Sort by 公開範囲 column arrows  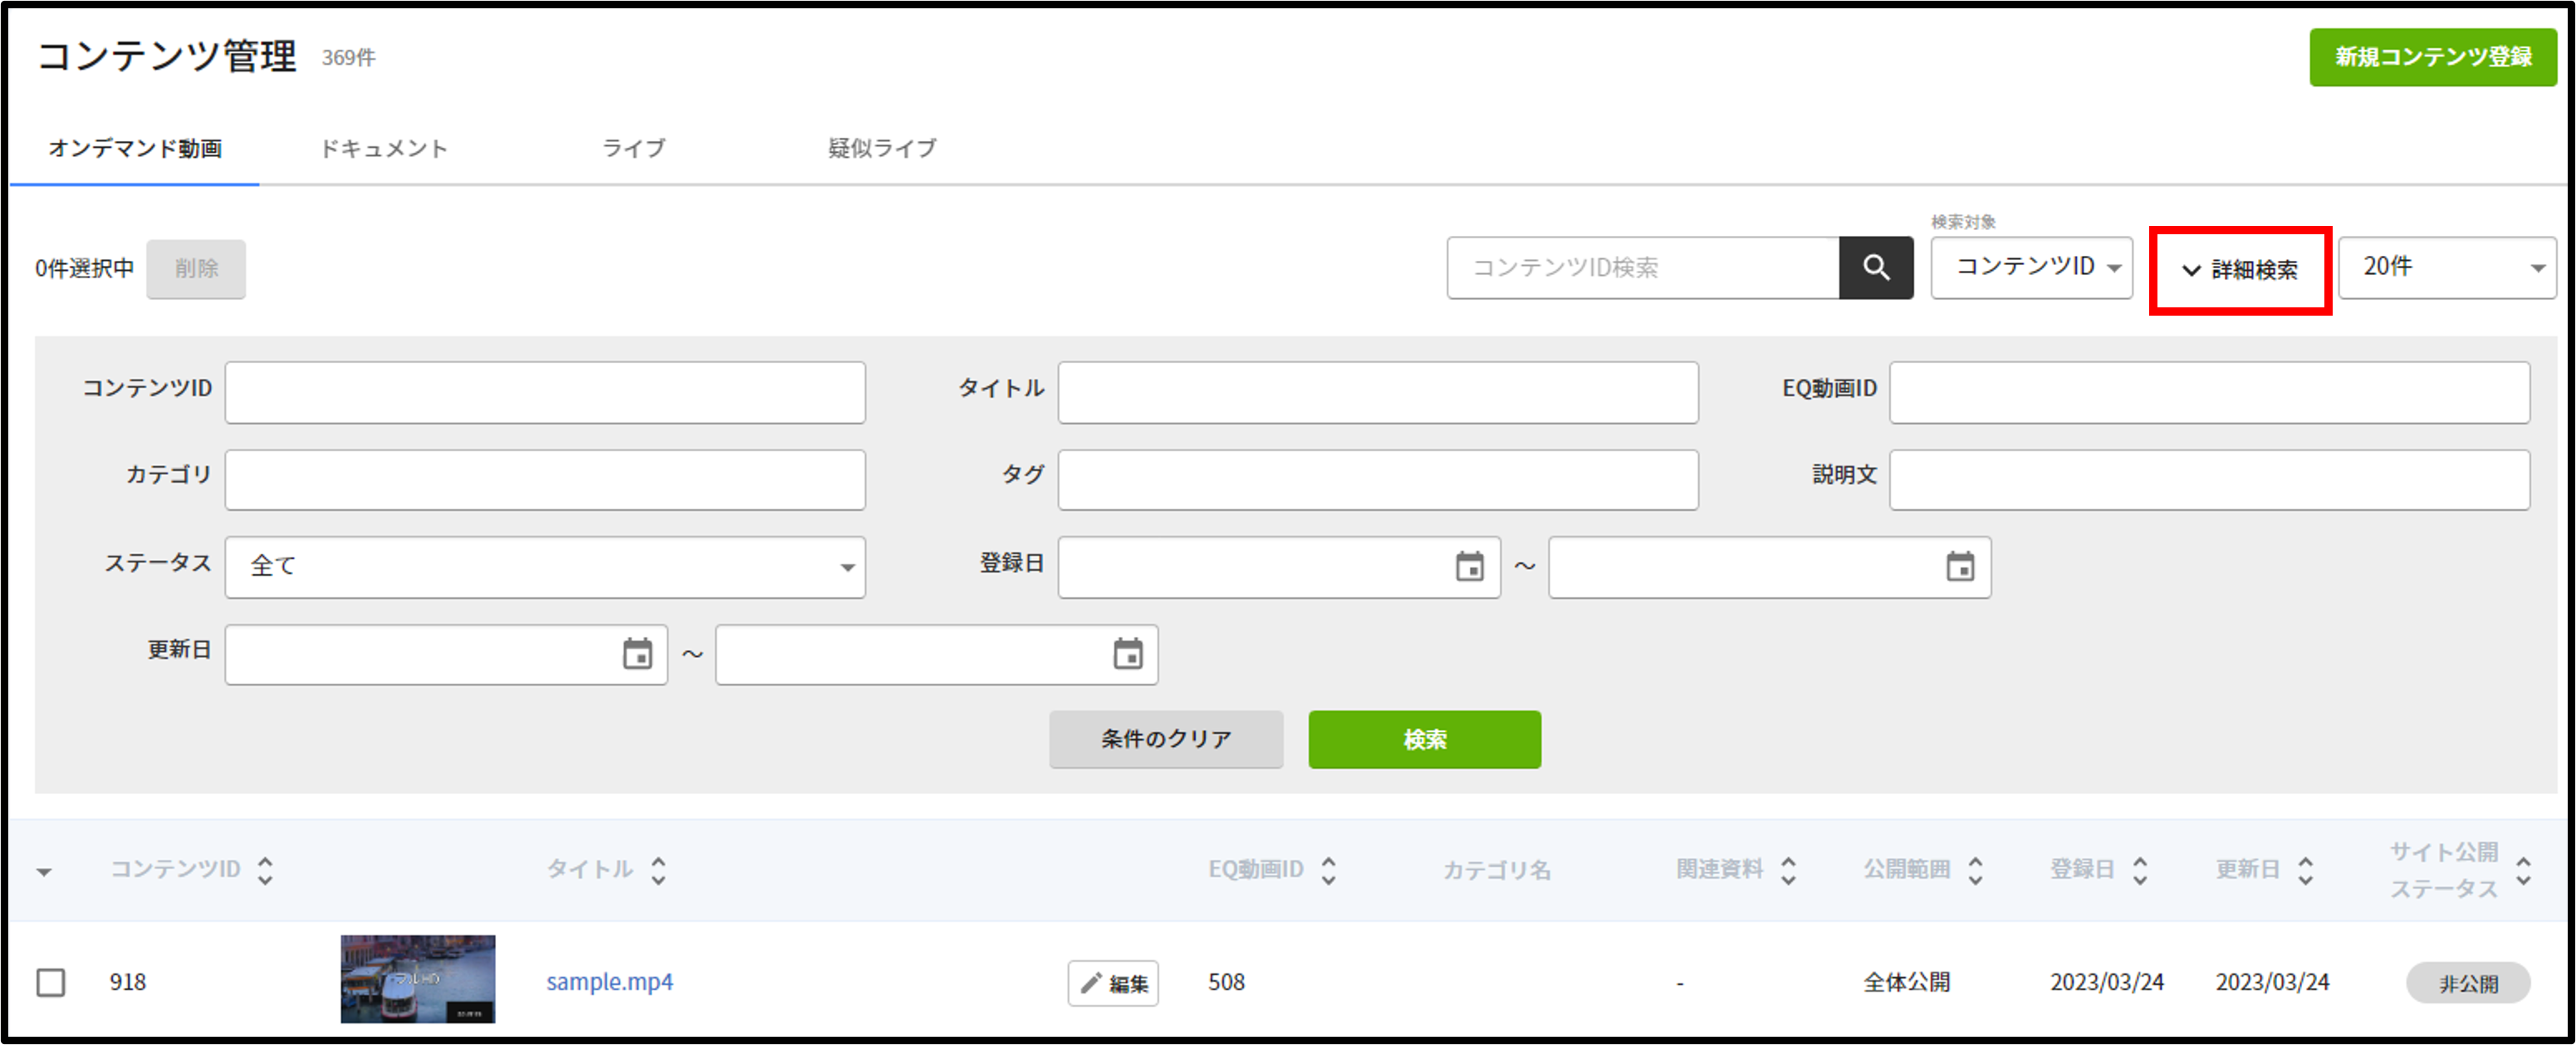pos(1975,870)
